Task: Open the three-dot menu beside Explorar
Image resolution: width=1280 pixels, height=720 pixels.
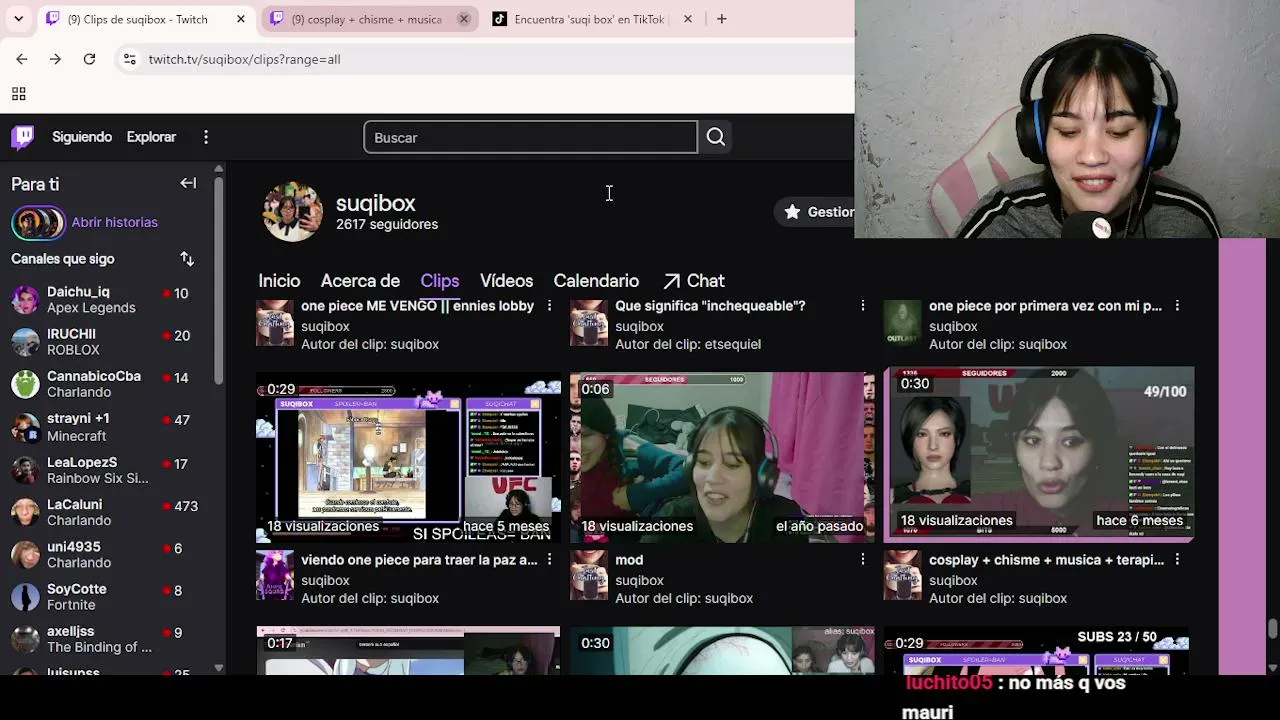Action: (x=206, y=137)
